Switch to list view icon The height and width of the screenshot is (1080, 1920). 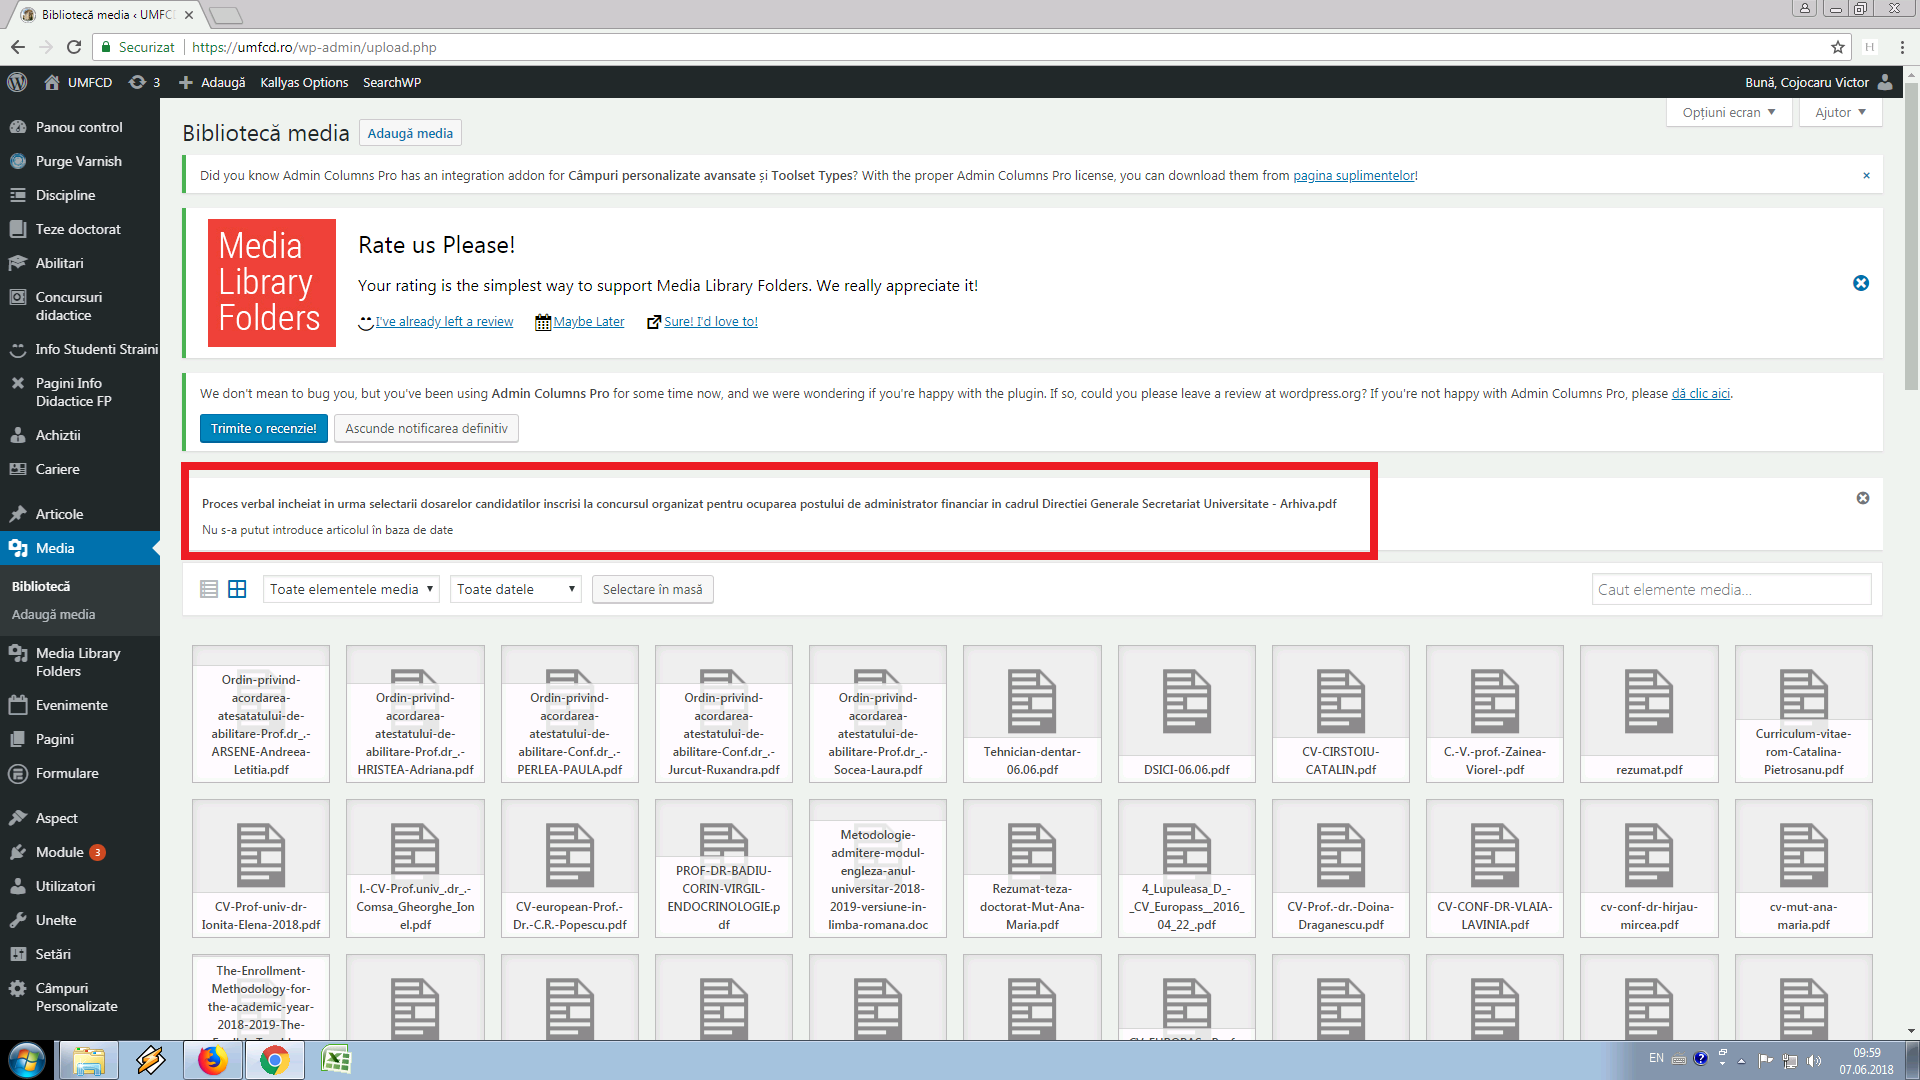[x=209, y=589]
